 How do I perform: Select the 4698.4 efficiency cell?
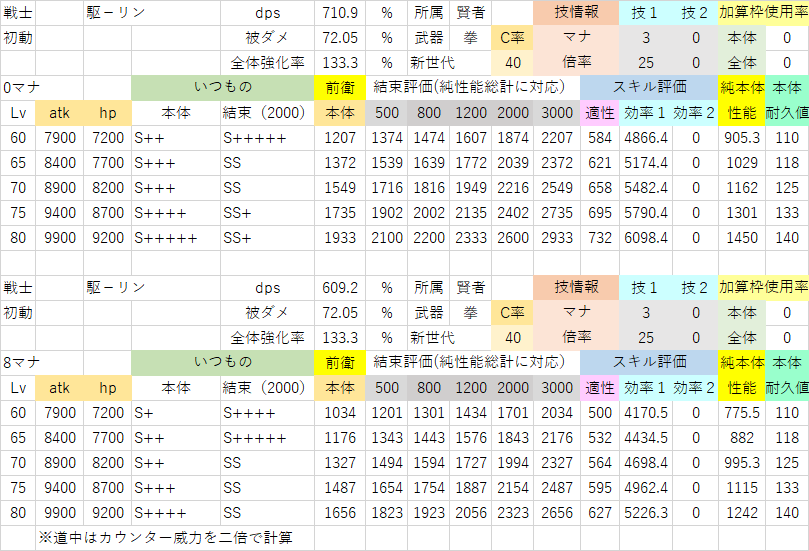[x=645, y=463]
